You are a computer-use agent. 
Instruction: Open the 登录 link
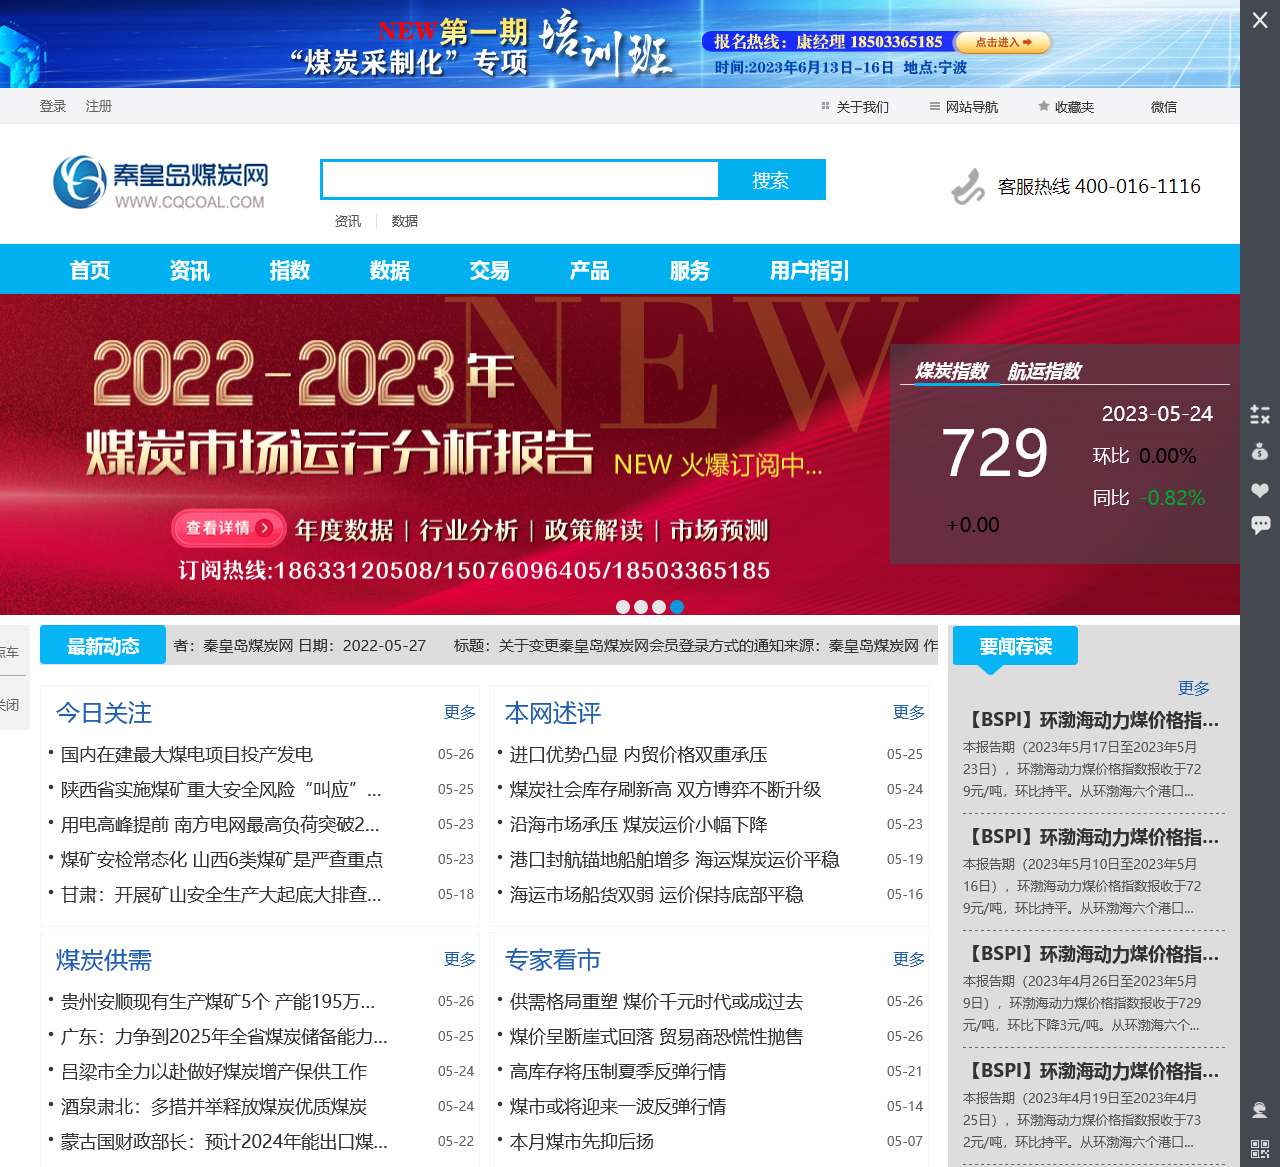[53, 106]
